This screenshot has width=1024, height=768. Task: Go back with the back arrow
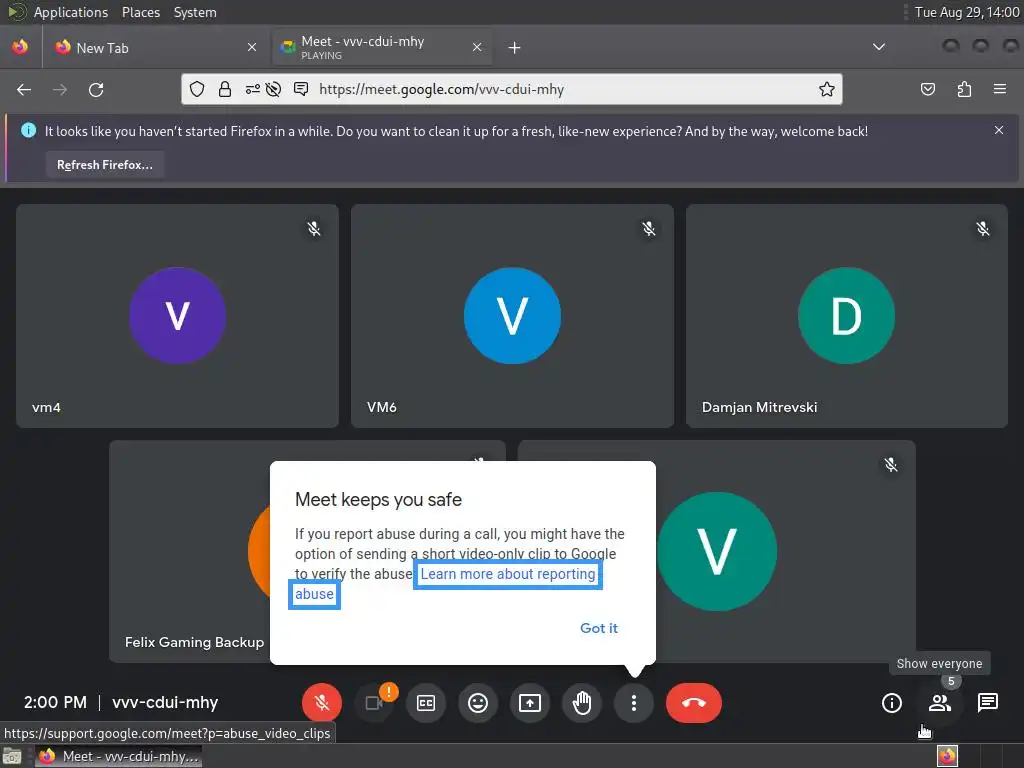click(24, 89)
